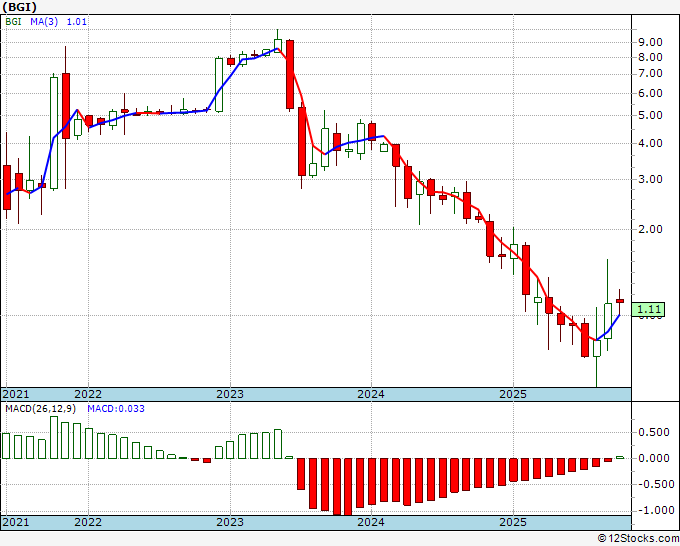Click the 1.01 moving average value
Screen dimensions: 680x546
[x=77, y=21]
